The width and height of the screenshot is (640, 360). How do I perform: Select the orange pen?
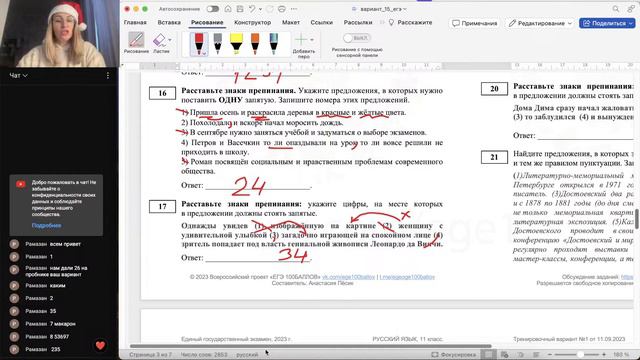255,44
